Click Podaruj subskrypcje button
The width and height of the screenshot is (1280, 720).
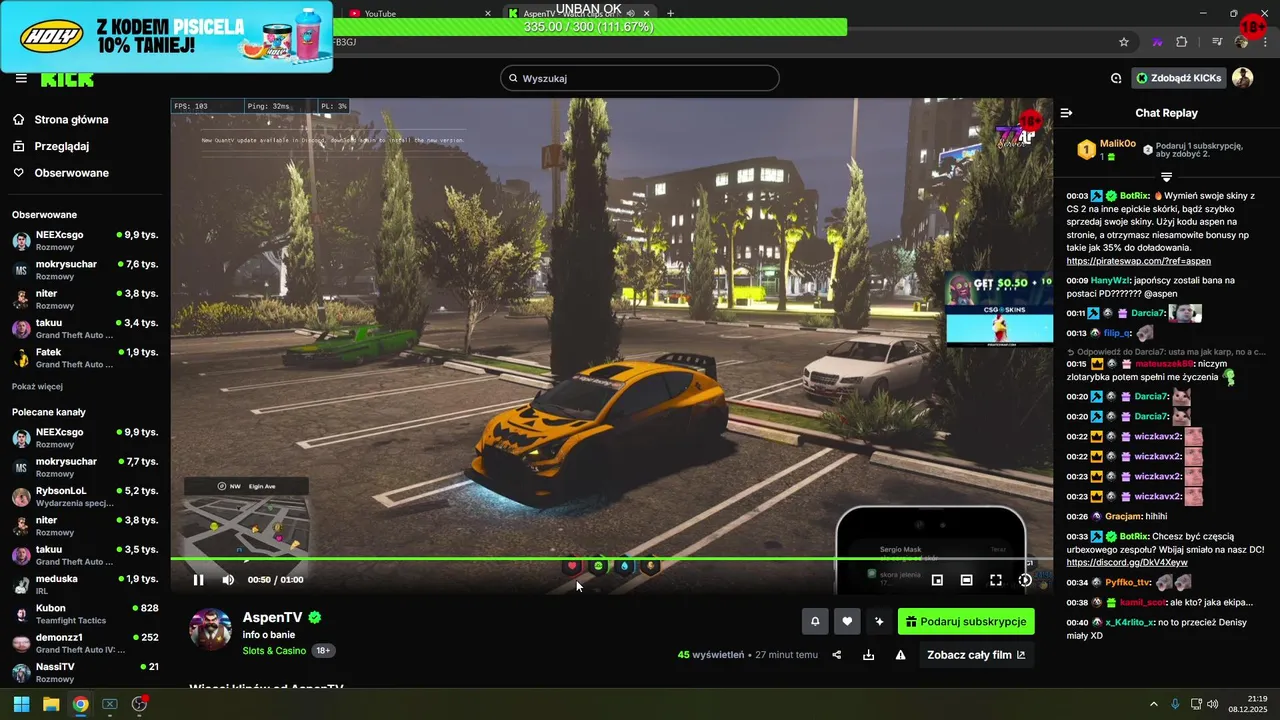[x=966, y=622]
